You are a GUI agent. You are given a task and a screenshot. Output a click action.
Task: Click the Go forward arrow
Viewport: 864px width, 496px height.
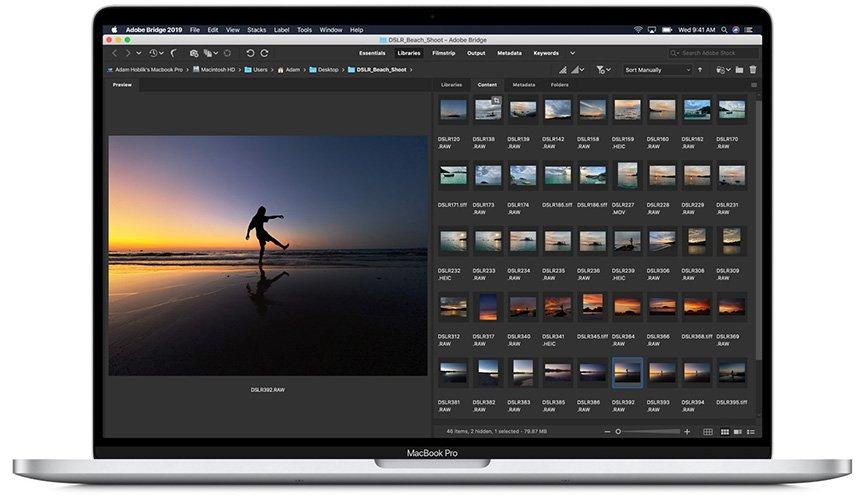click(x=128, y=53)
